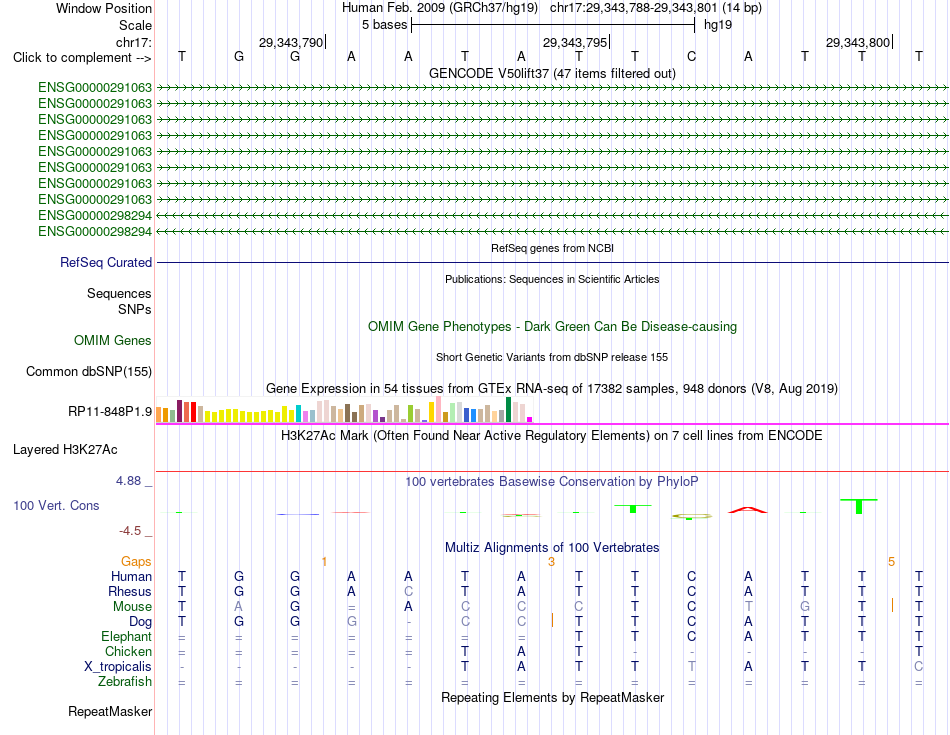The image size is (950, 735).
Task: Click the Dog alignment row label
Action: point(141,622)
